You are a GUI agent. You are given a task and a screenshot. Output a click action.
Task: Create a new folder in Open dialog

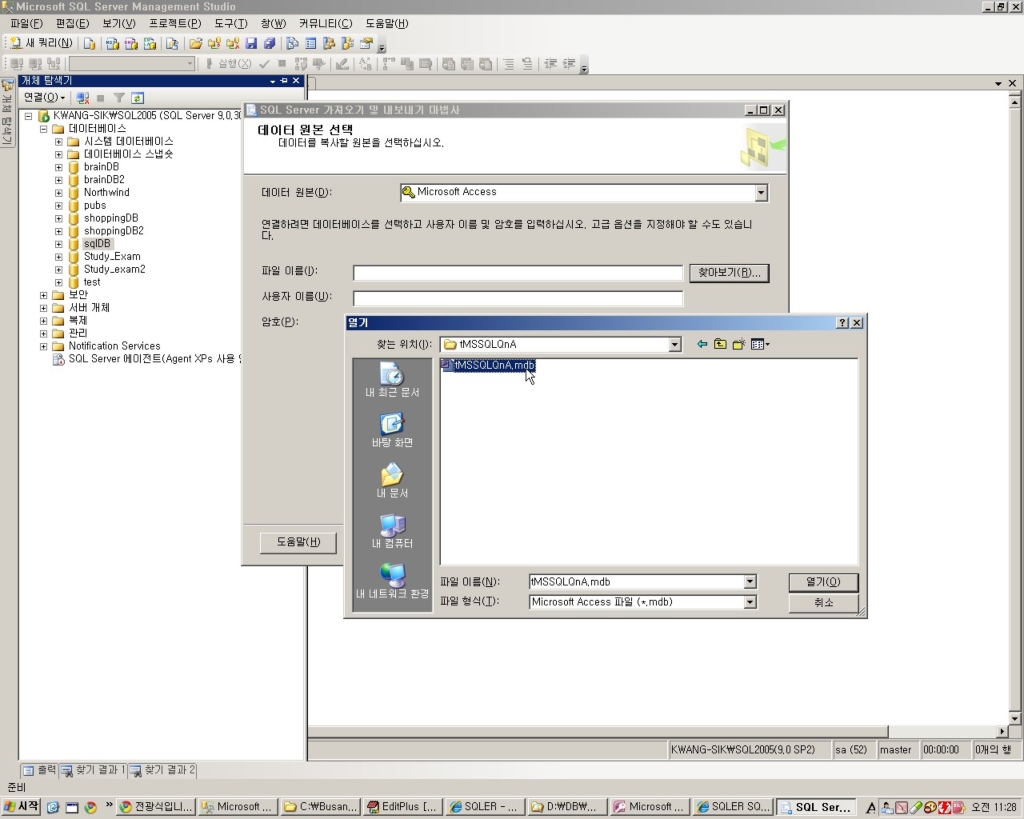click(x=739, y=344)
